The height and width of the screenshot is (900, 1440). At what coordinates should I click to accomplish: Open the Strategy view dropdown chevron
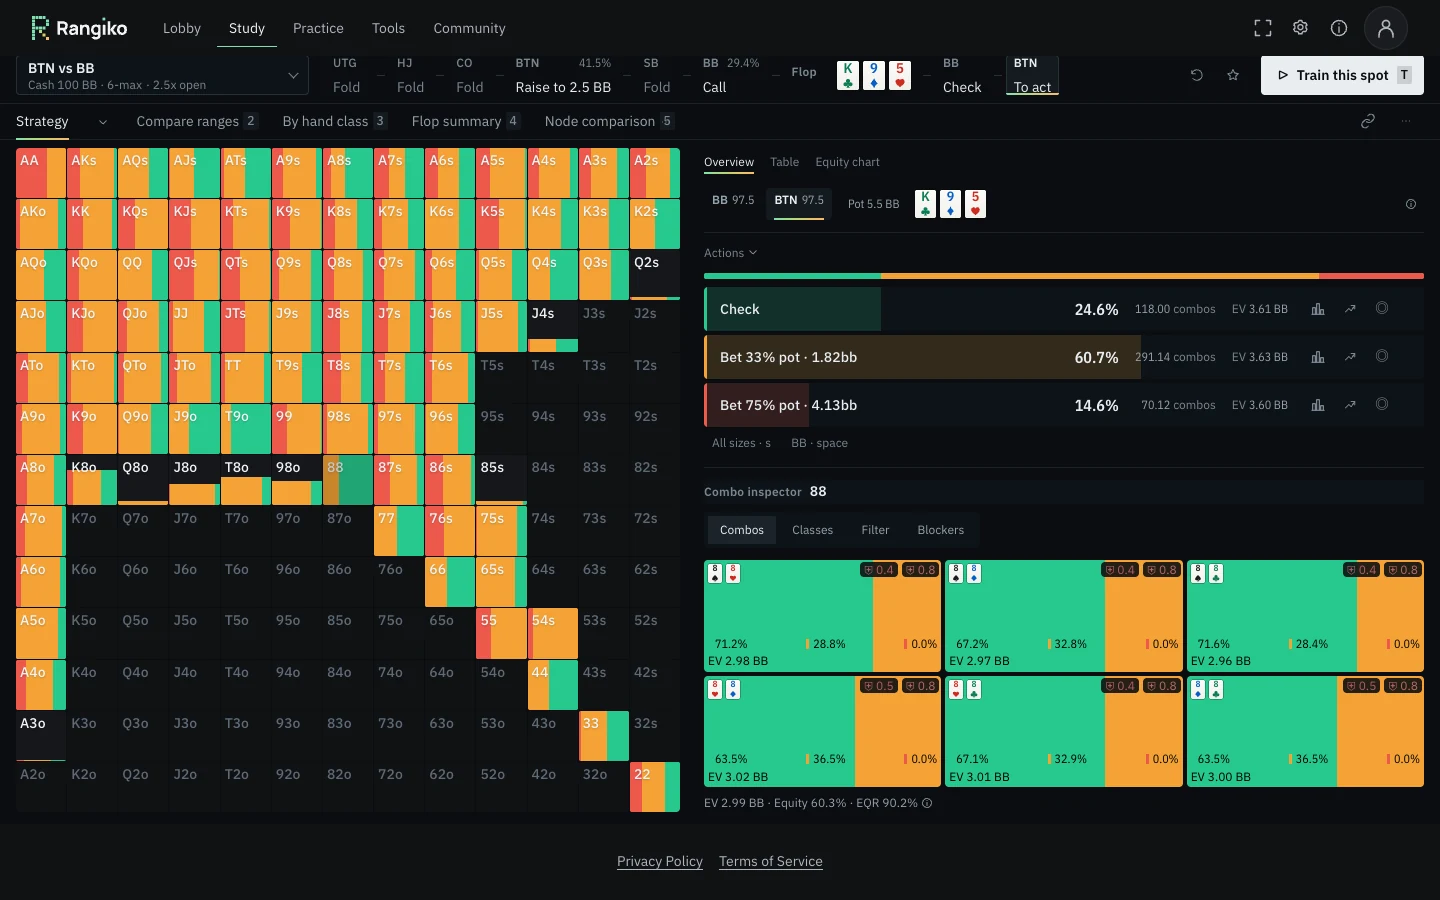pyautogui.click(x=102, y=122)
